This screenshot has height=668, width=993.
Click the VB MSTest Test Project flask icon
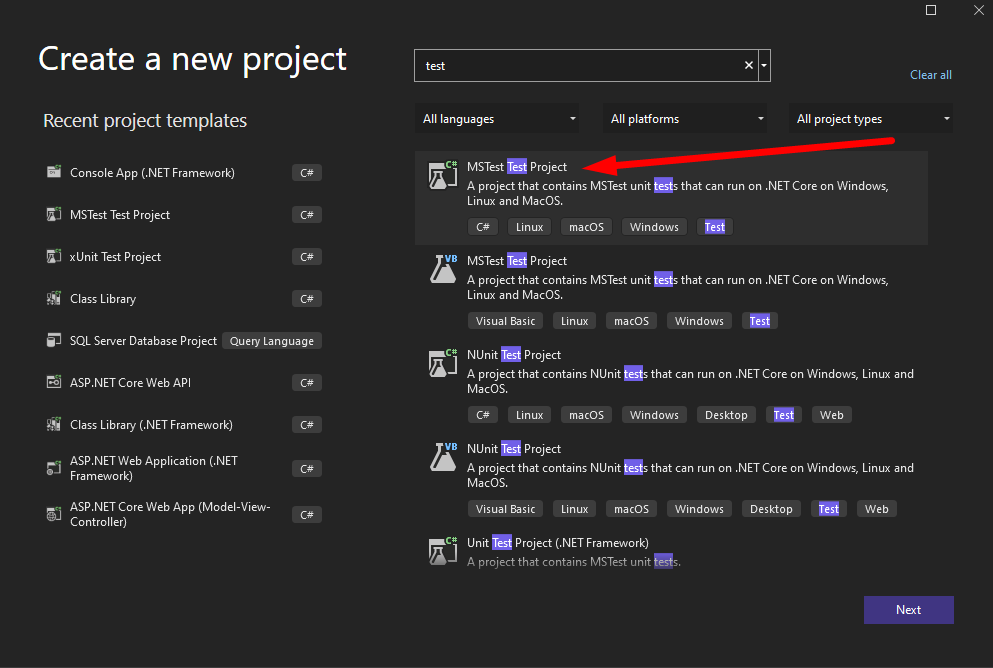442,270
